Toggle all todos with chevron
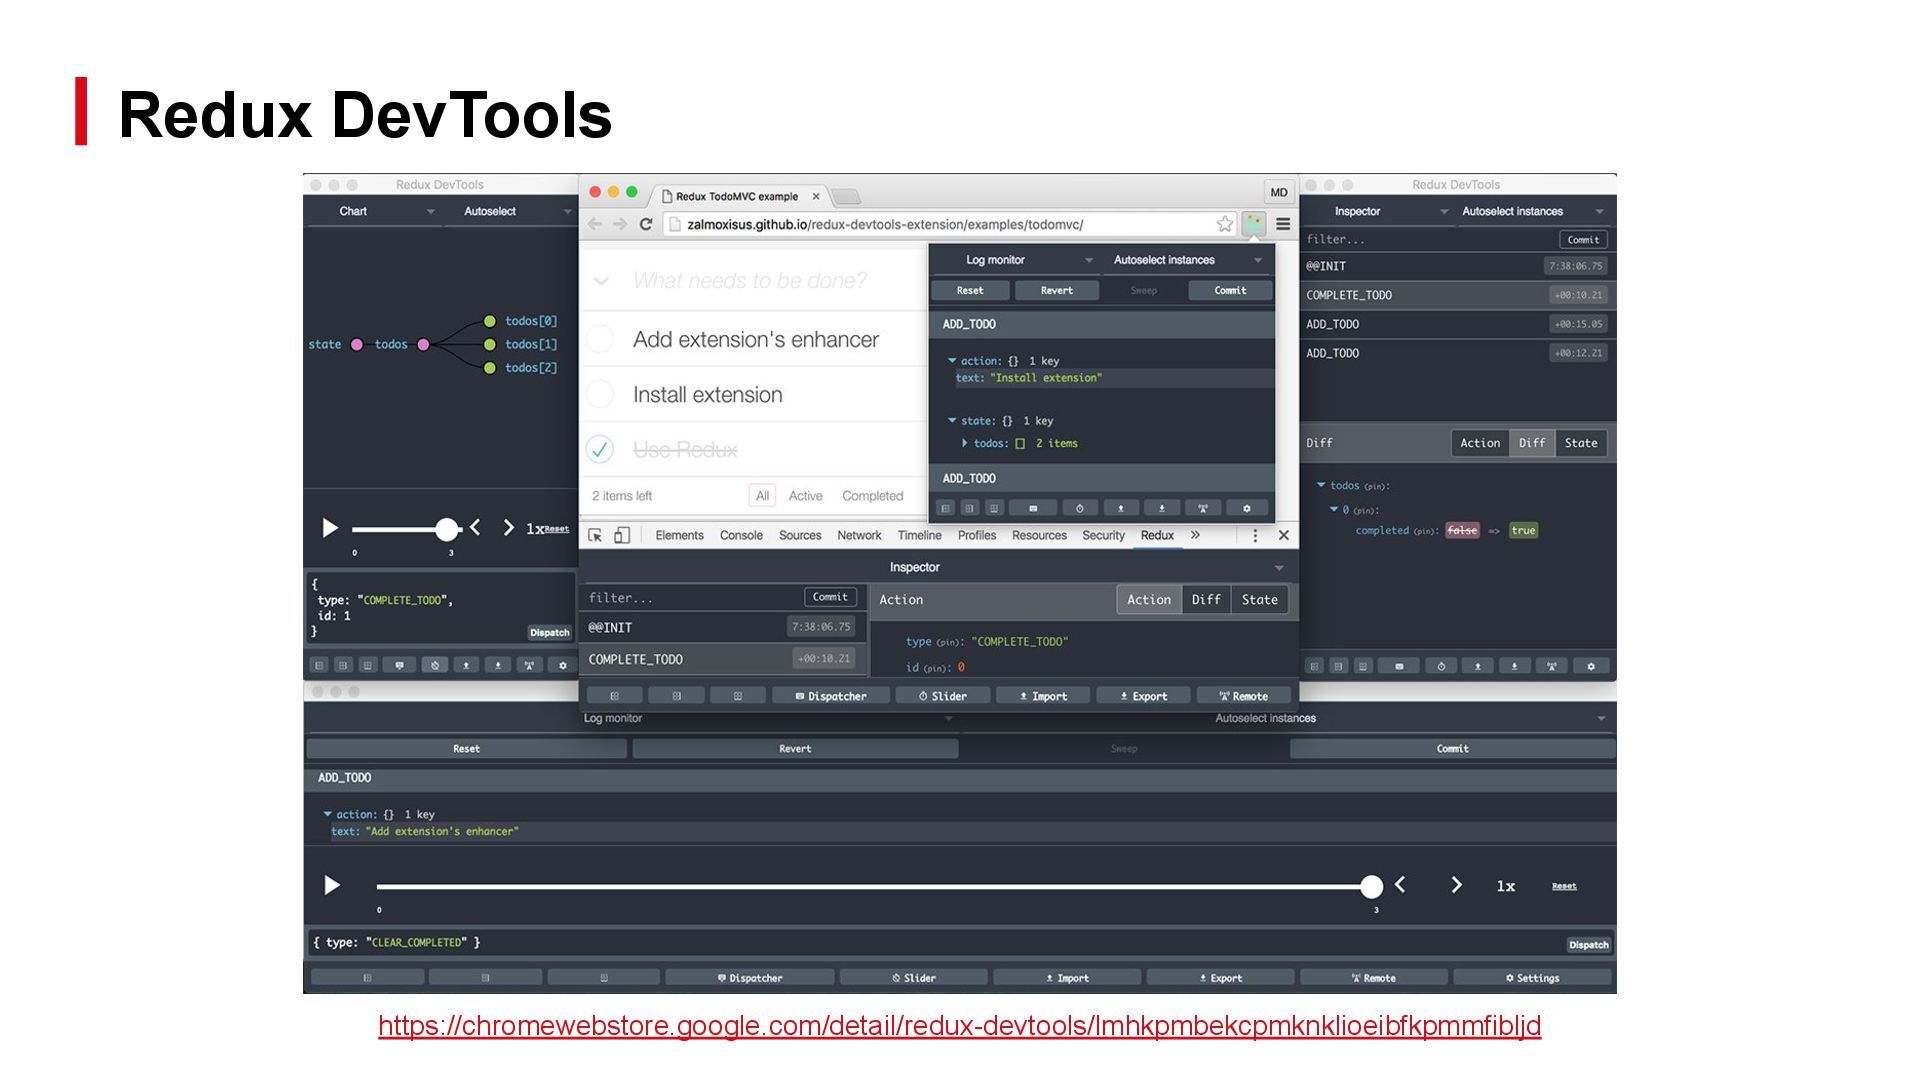Viewport: 1920px width, 1080px height. pyautogui.click(x=601, y=281)
